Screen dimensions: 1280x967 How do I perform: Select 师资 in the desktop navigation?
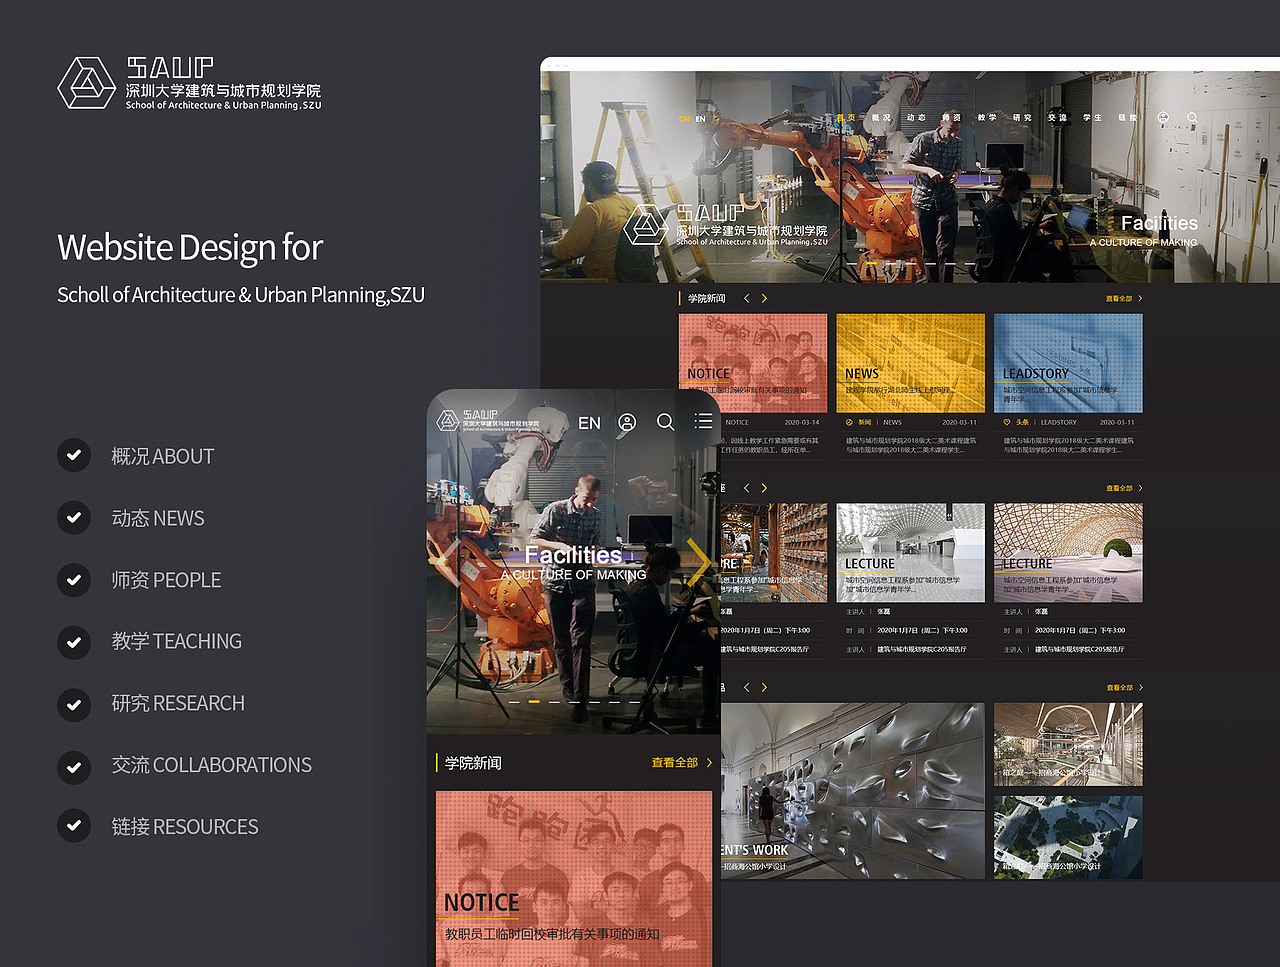[x=951, y=118]
